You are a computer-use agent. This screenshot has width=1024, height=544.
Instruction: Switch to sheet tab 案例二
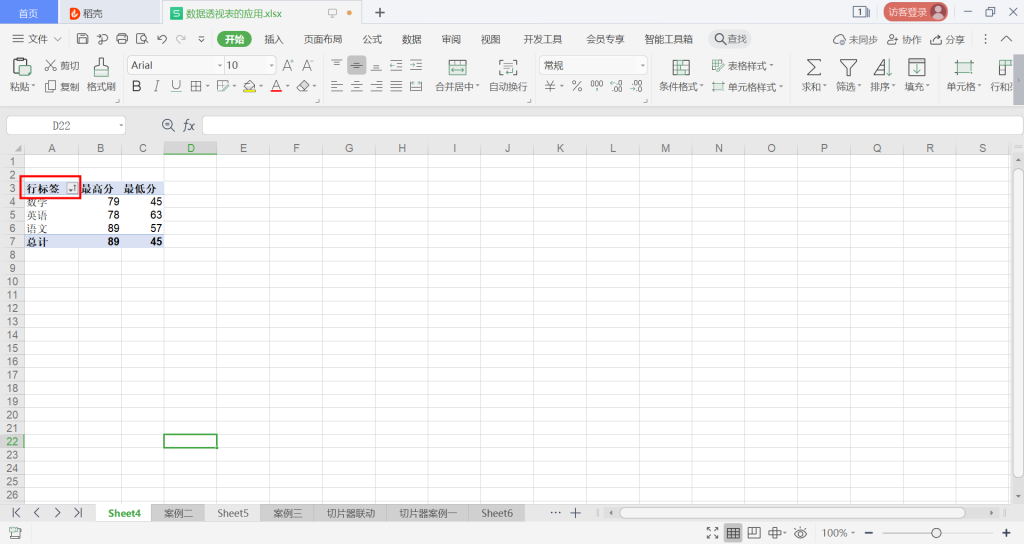[x=178, y=513]
